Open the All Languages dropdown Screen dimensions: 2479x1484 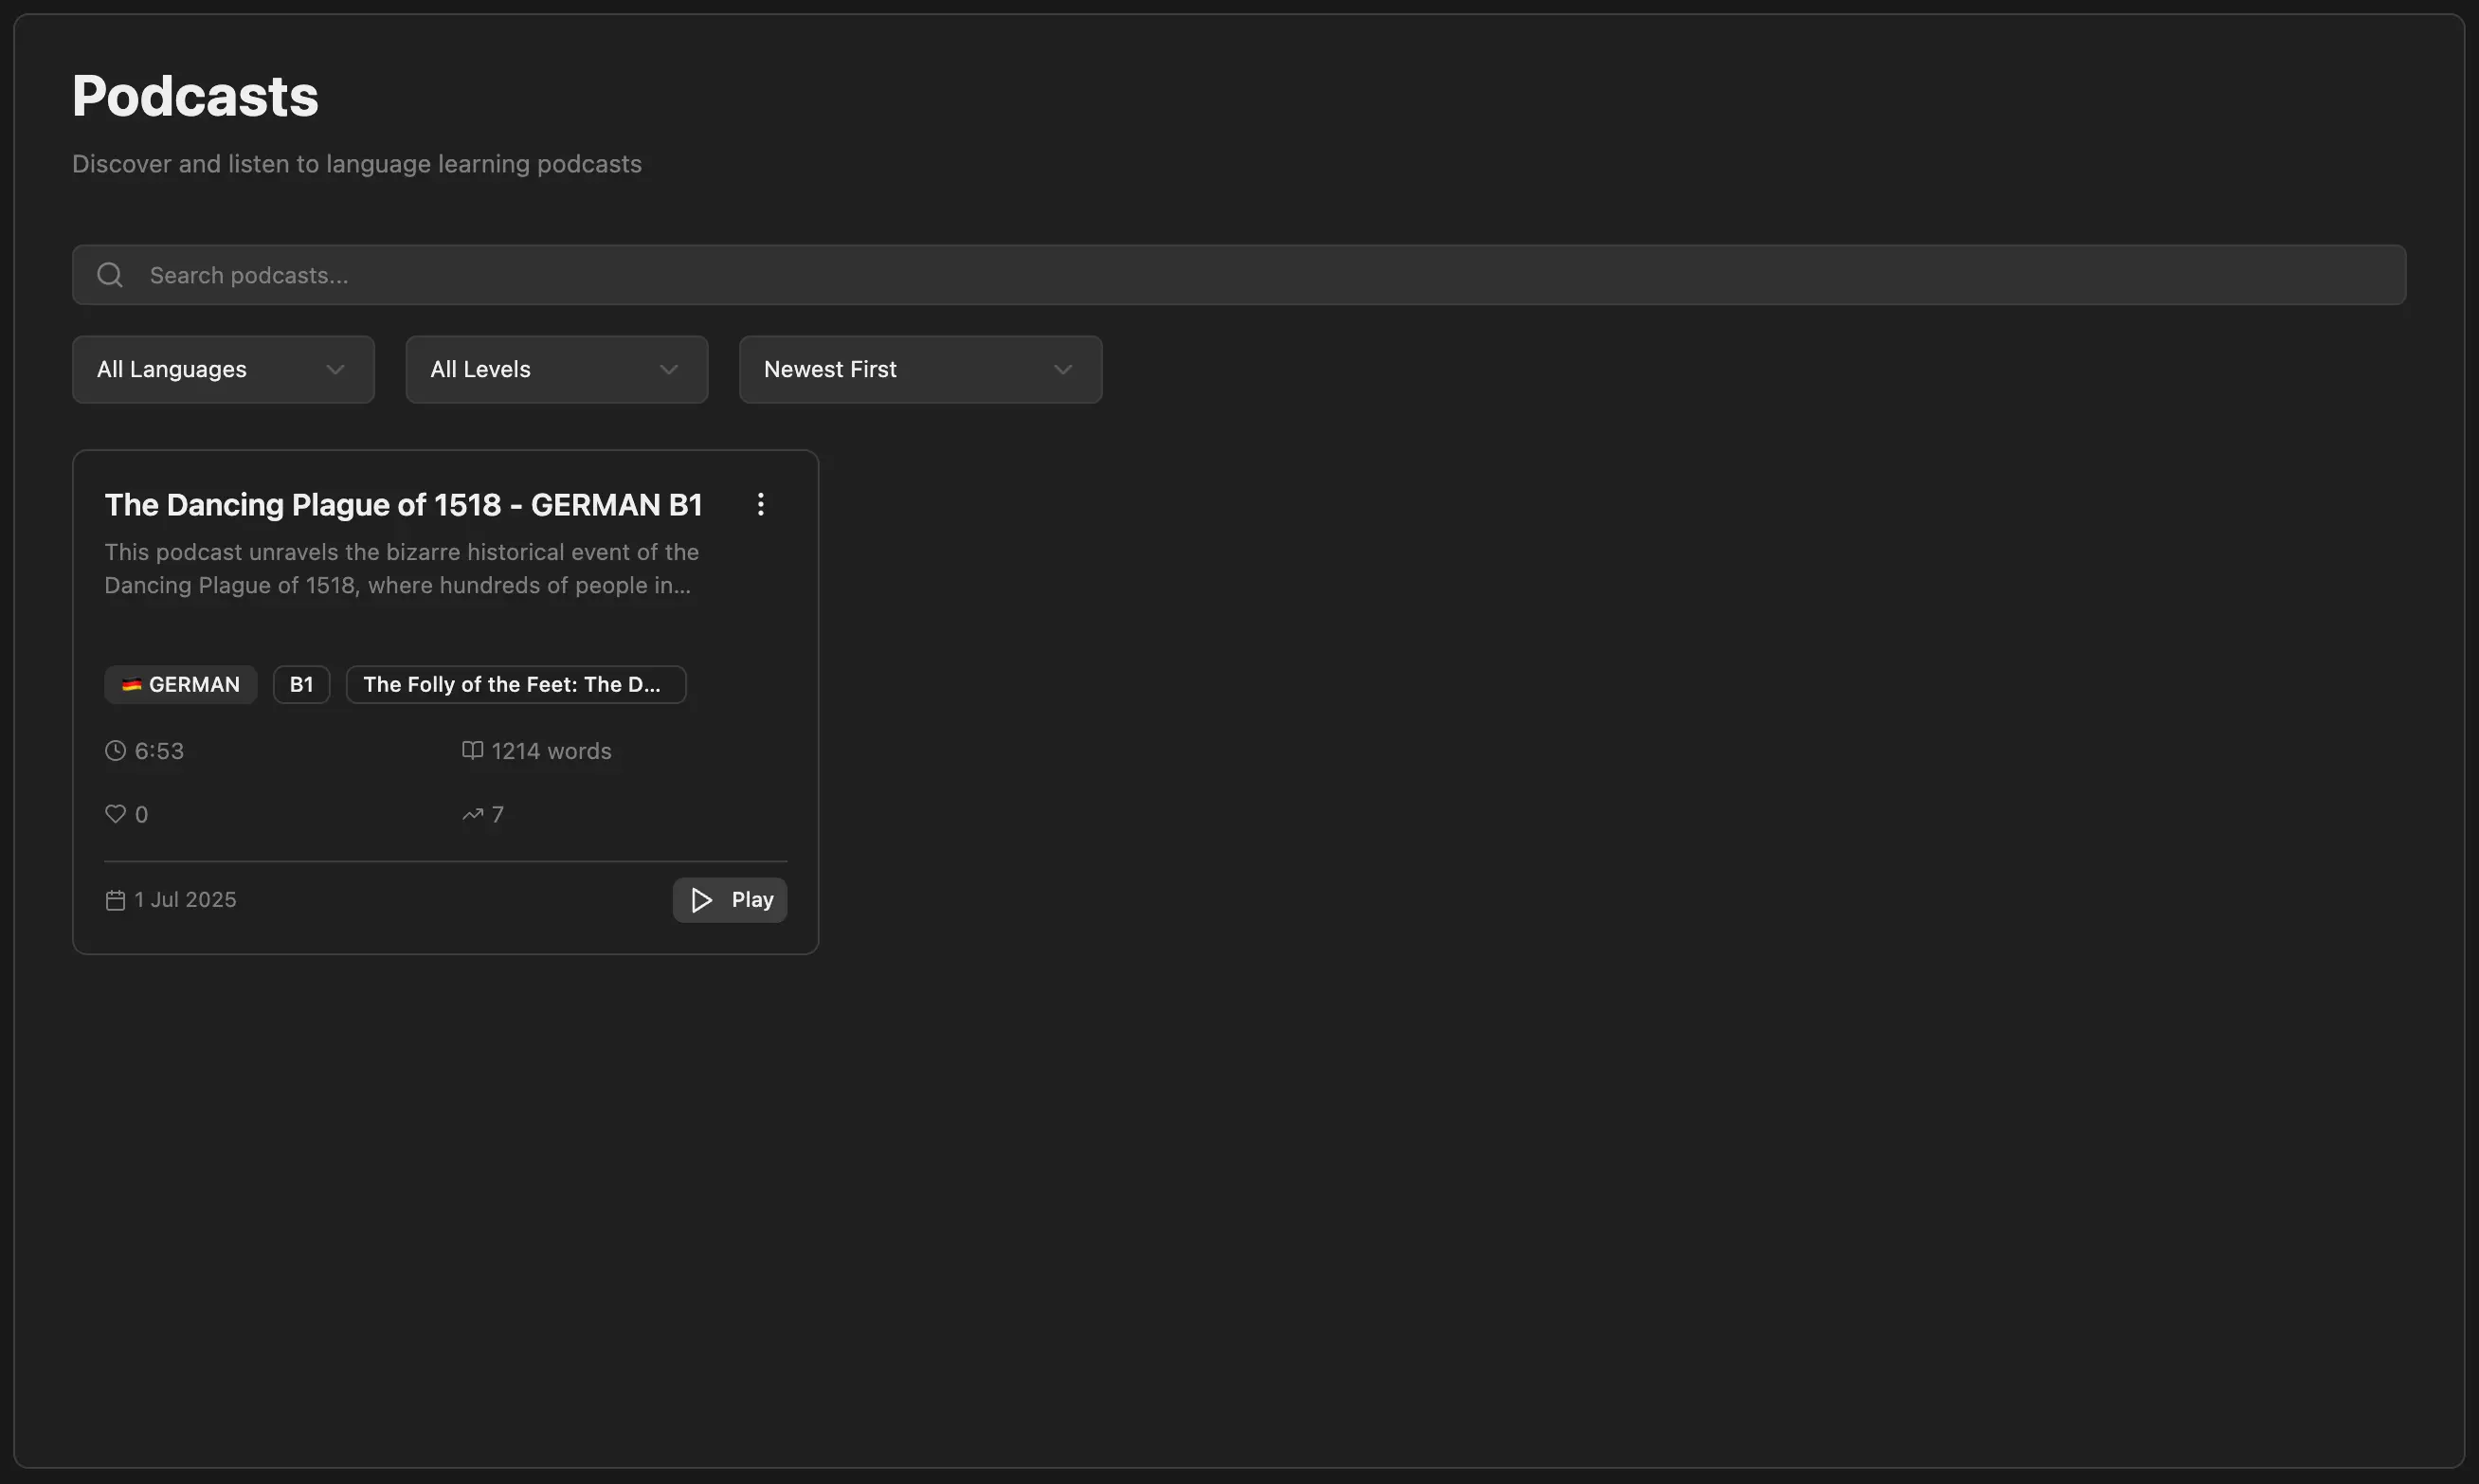[x=223, y=370]
